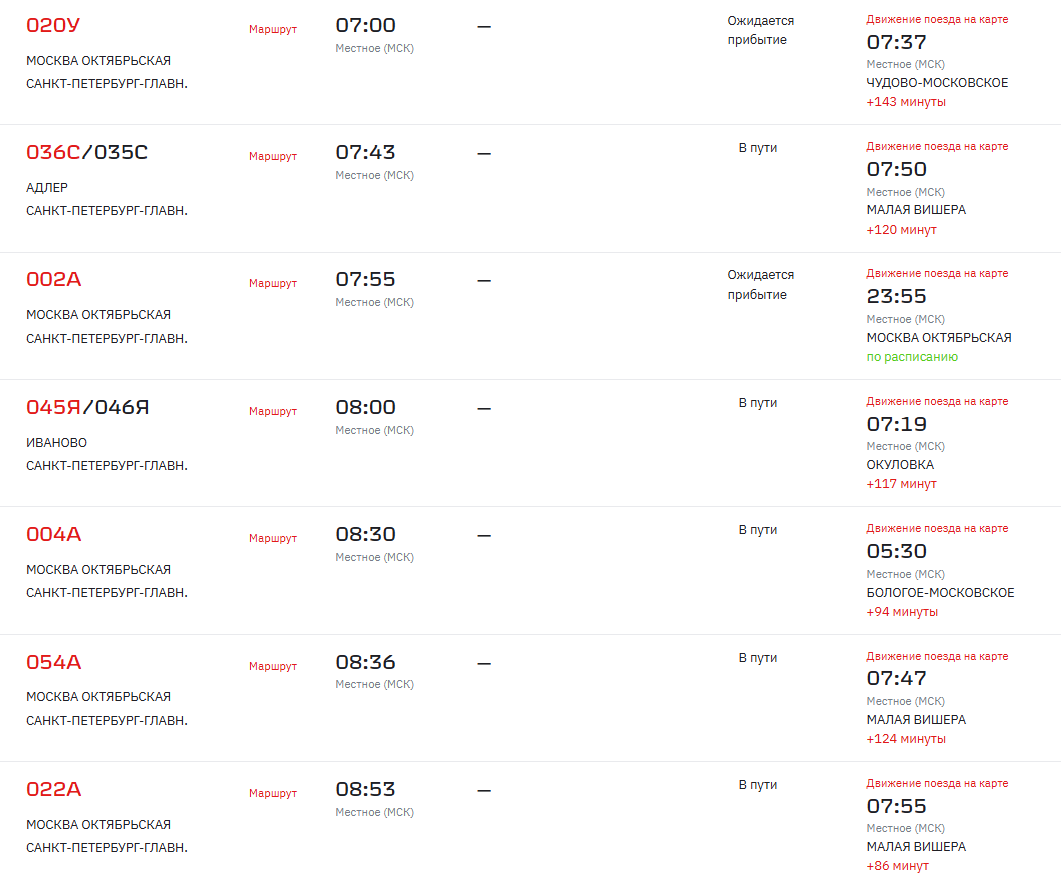View train 045Я/046Я on the map

pyautogui.click(x=937, y=401)
